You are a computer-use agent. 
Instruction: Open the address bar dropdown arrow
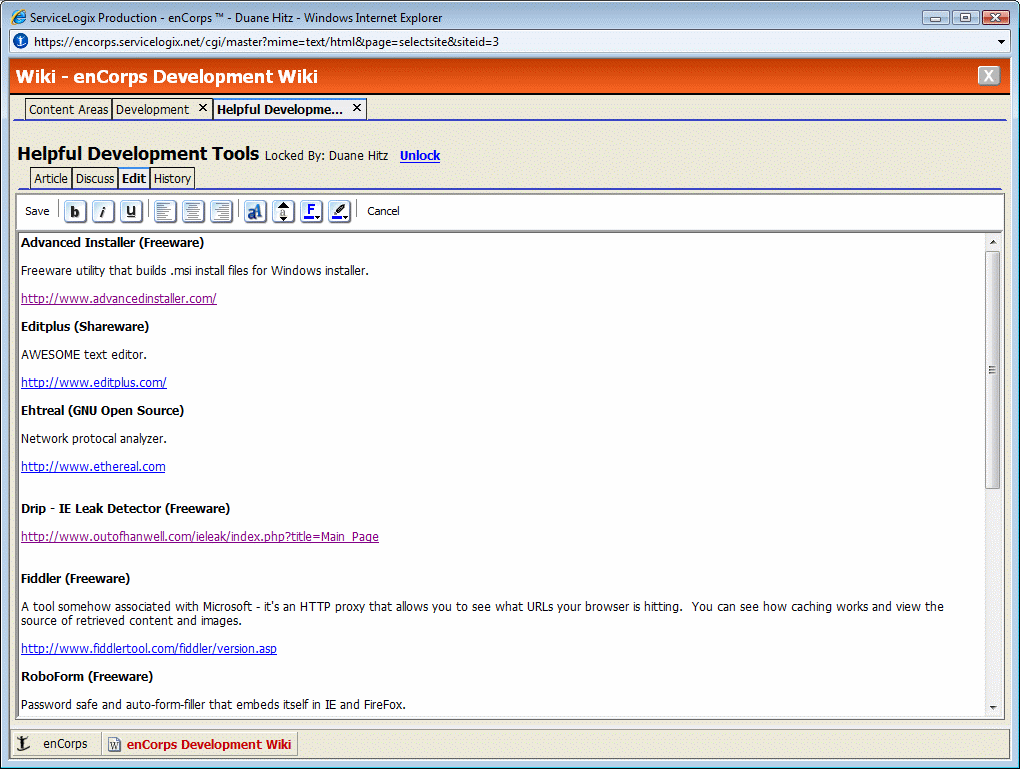(x=1001, y=42)
